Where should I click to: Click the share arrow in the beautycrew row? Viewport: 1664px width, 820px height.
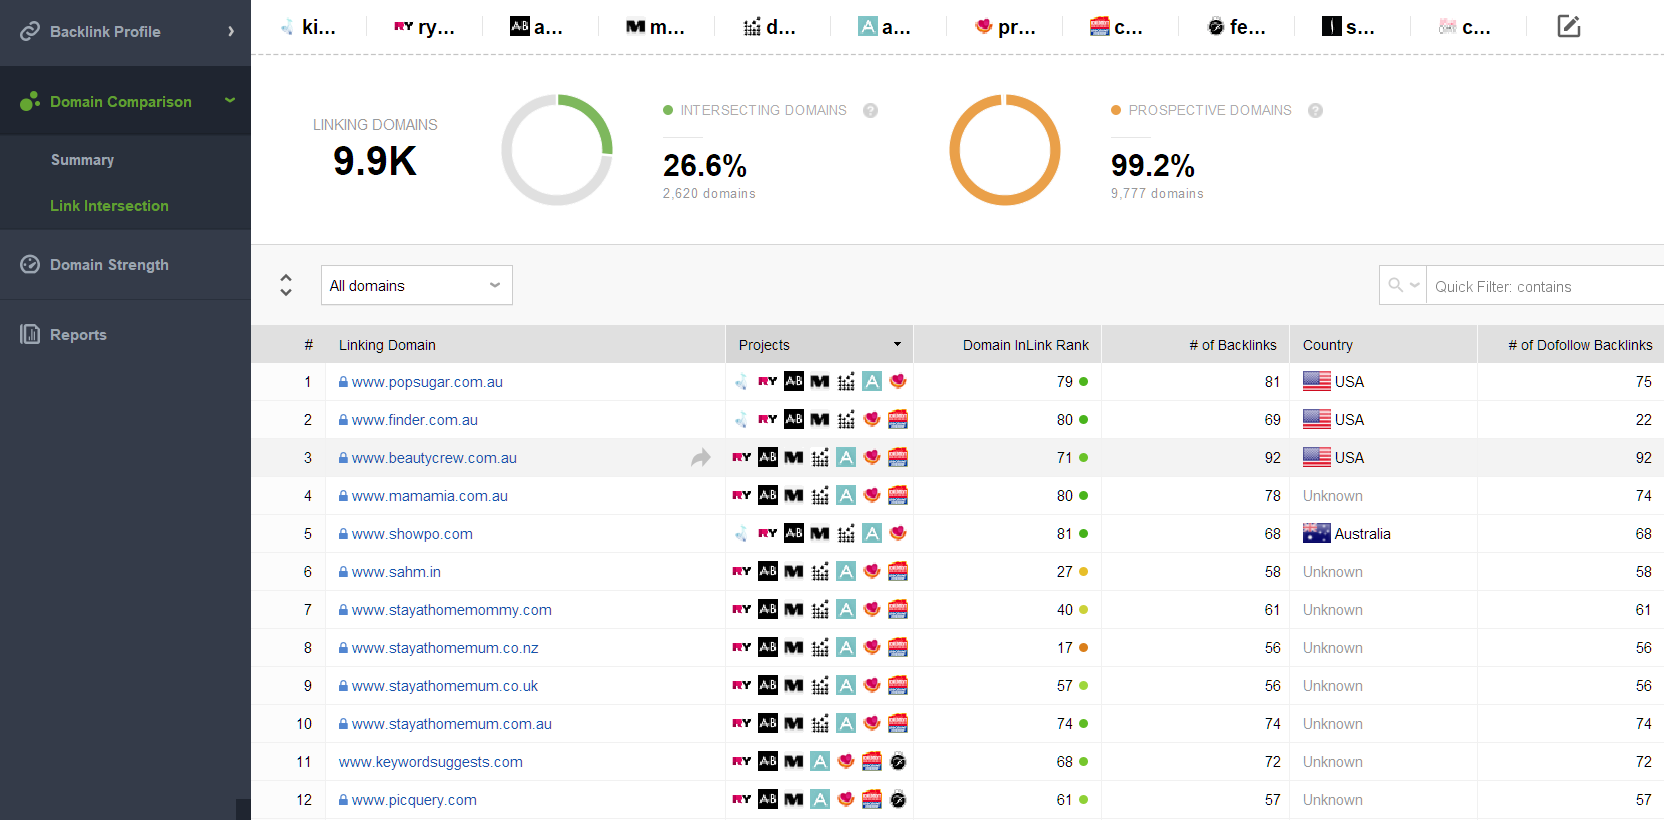[701, 458]
